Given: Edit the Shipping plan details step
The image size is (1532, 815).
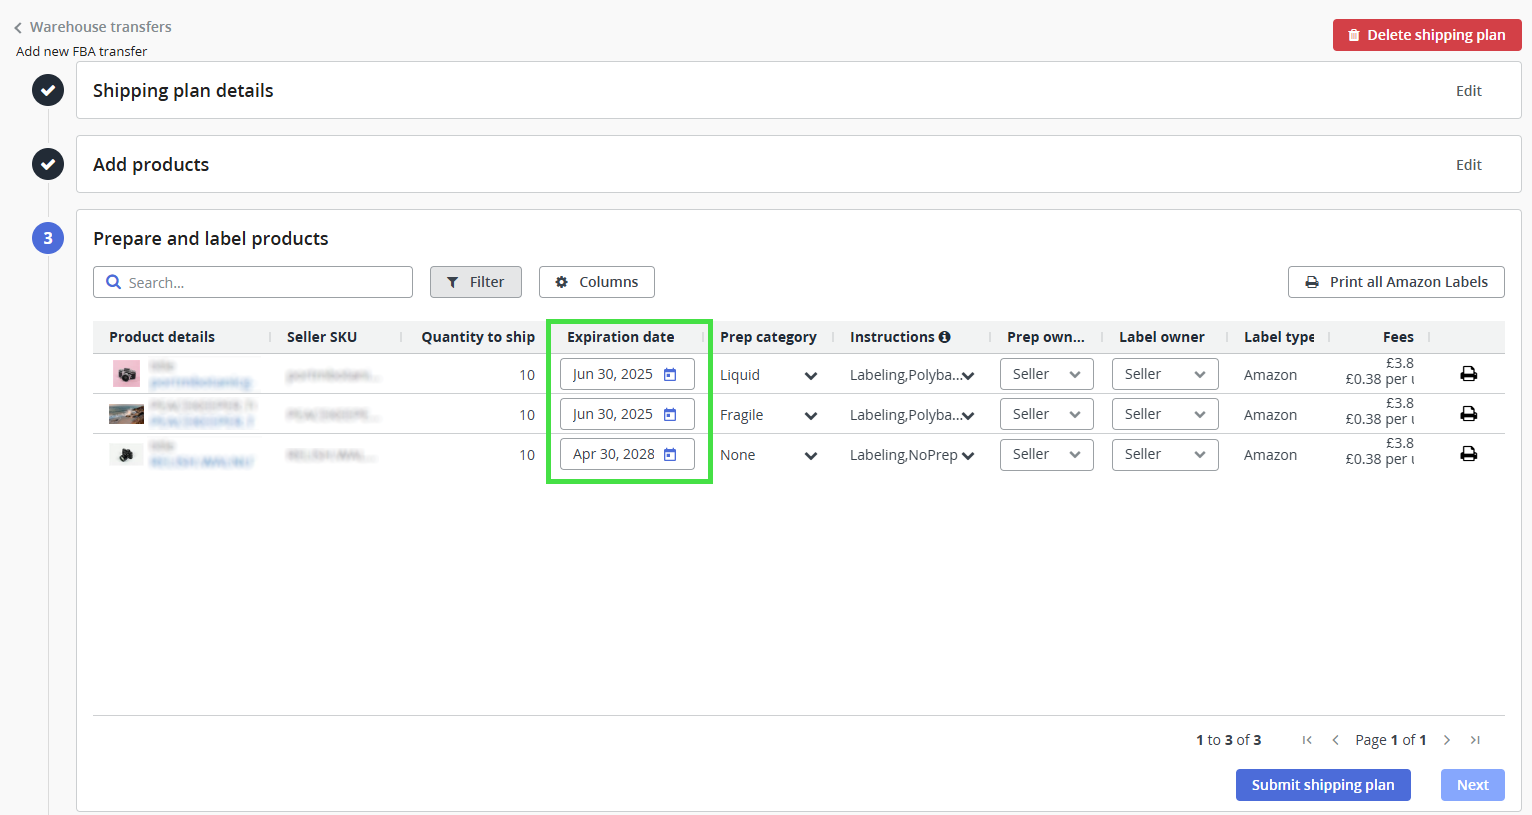Looking at the screenshot, I should 1468,91.
